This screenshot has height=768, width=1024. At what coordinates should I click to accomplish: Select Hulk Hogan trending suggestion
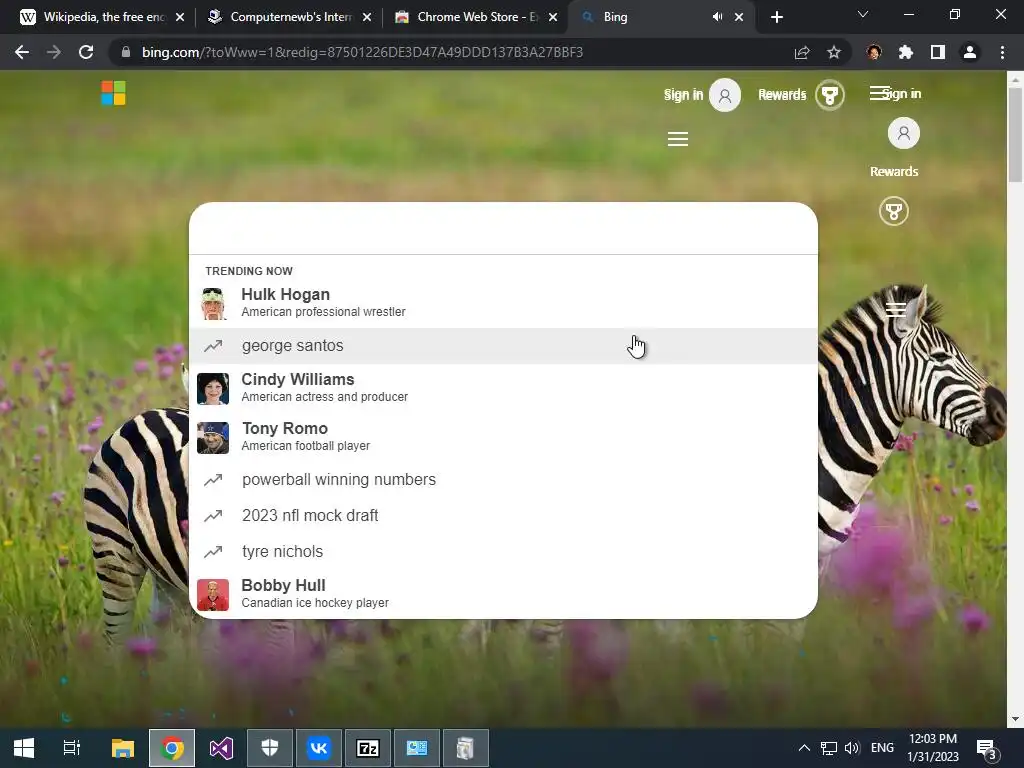click(x=503, y=303)
